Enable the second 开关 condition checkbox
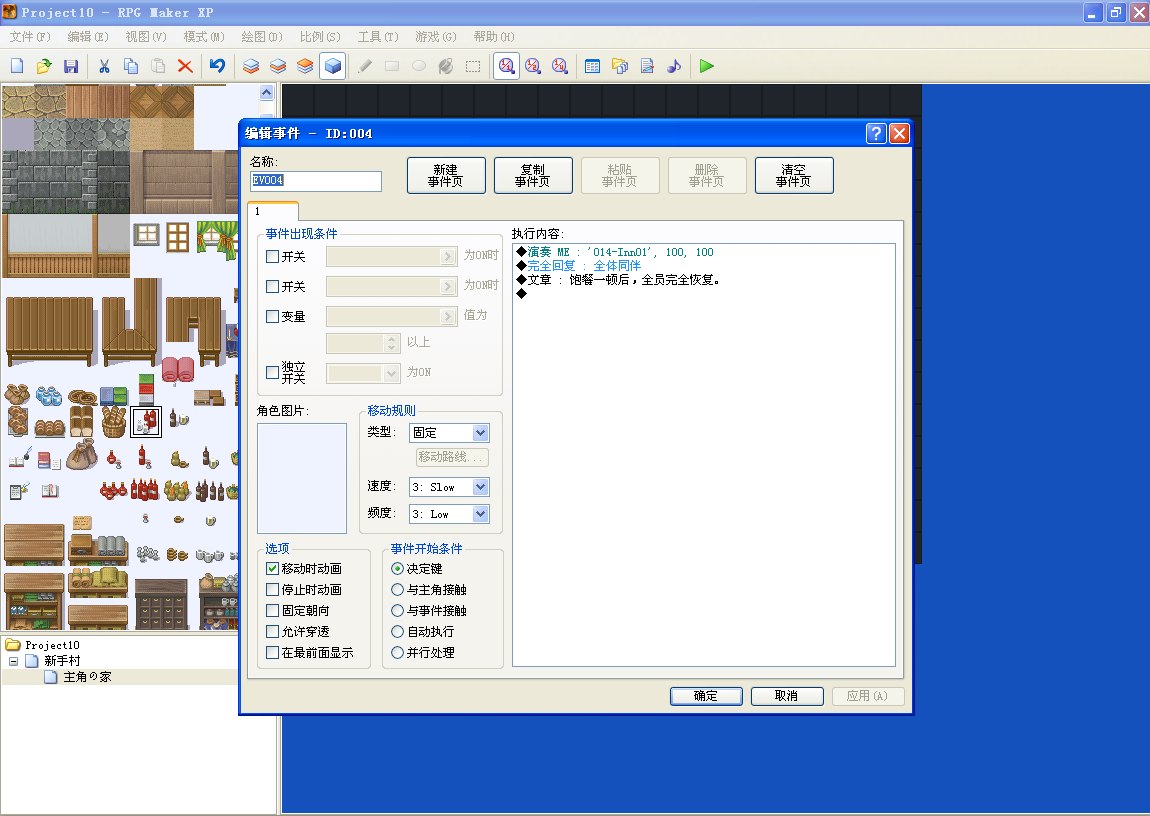 [272, 287]
